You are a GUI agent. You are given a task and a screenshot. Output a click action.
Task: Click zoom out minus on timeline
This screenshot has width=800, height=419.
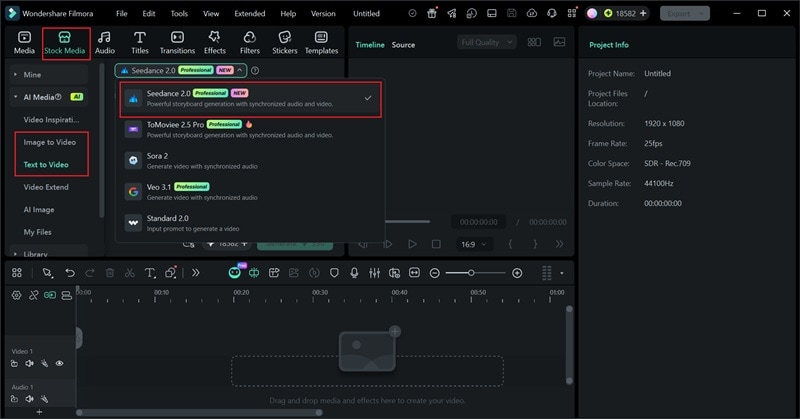pos(435,273)
